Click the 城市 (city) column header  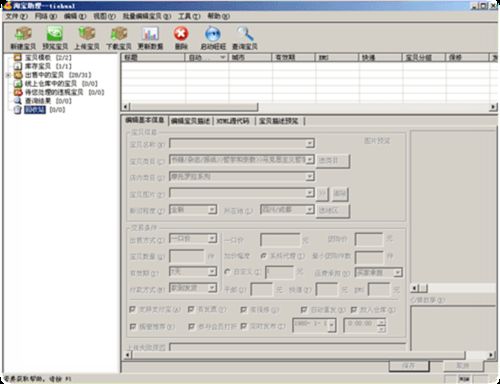click(250, 58)
